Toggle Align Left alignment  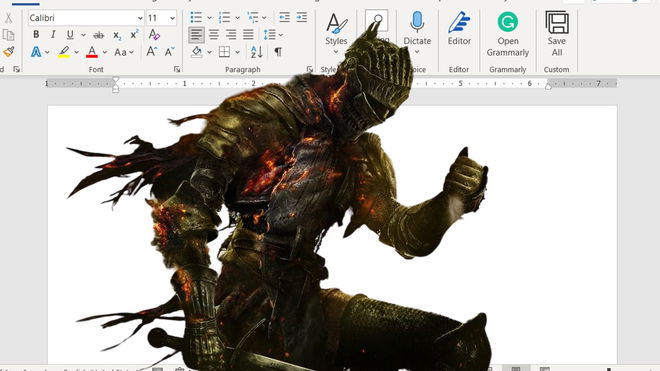point(196,35)
